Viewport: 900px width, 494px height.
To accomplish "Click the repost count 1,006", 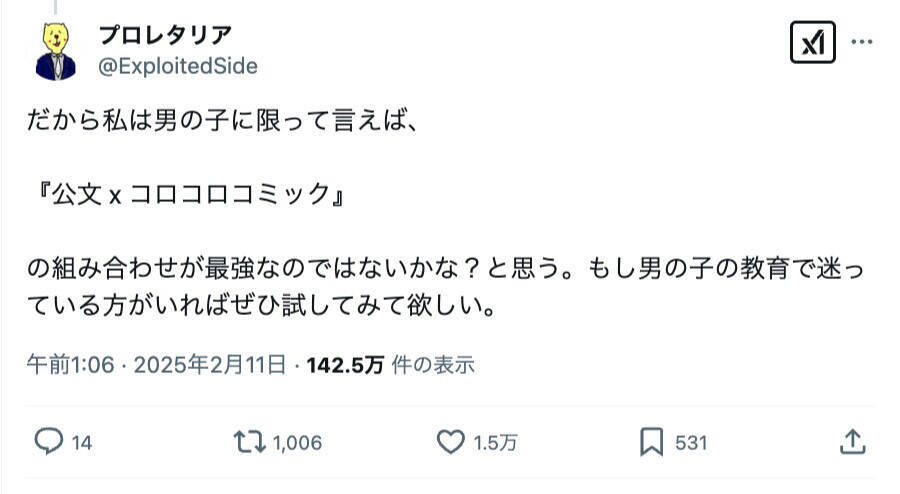I will pyautogui.click(x=296, y=442).
